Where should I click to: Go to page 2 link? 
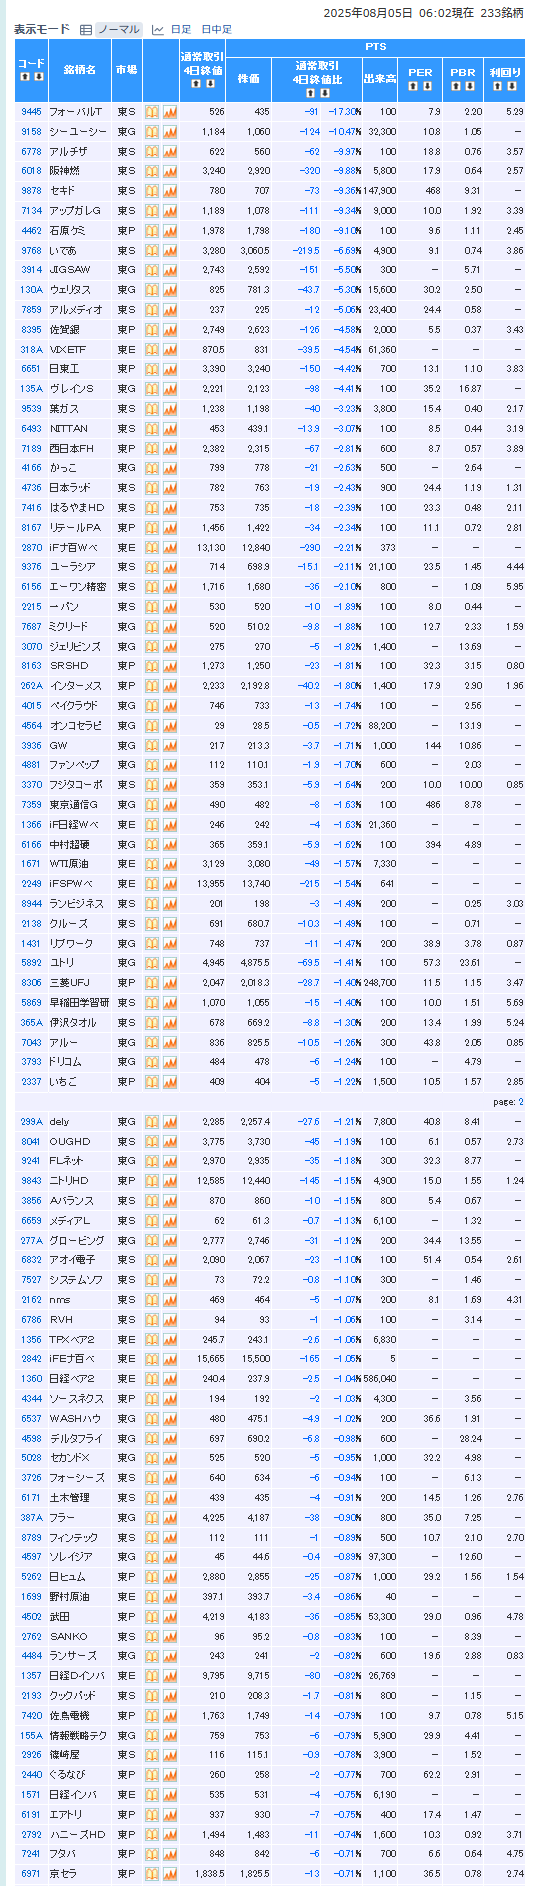(520, 1102)
